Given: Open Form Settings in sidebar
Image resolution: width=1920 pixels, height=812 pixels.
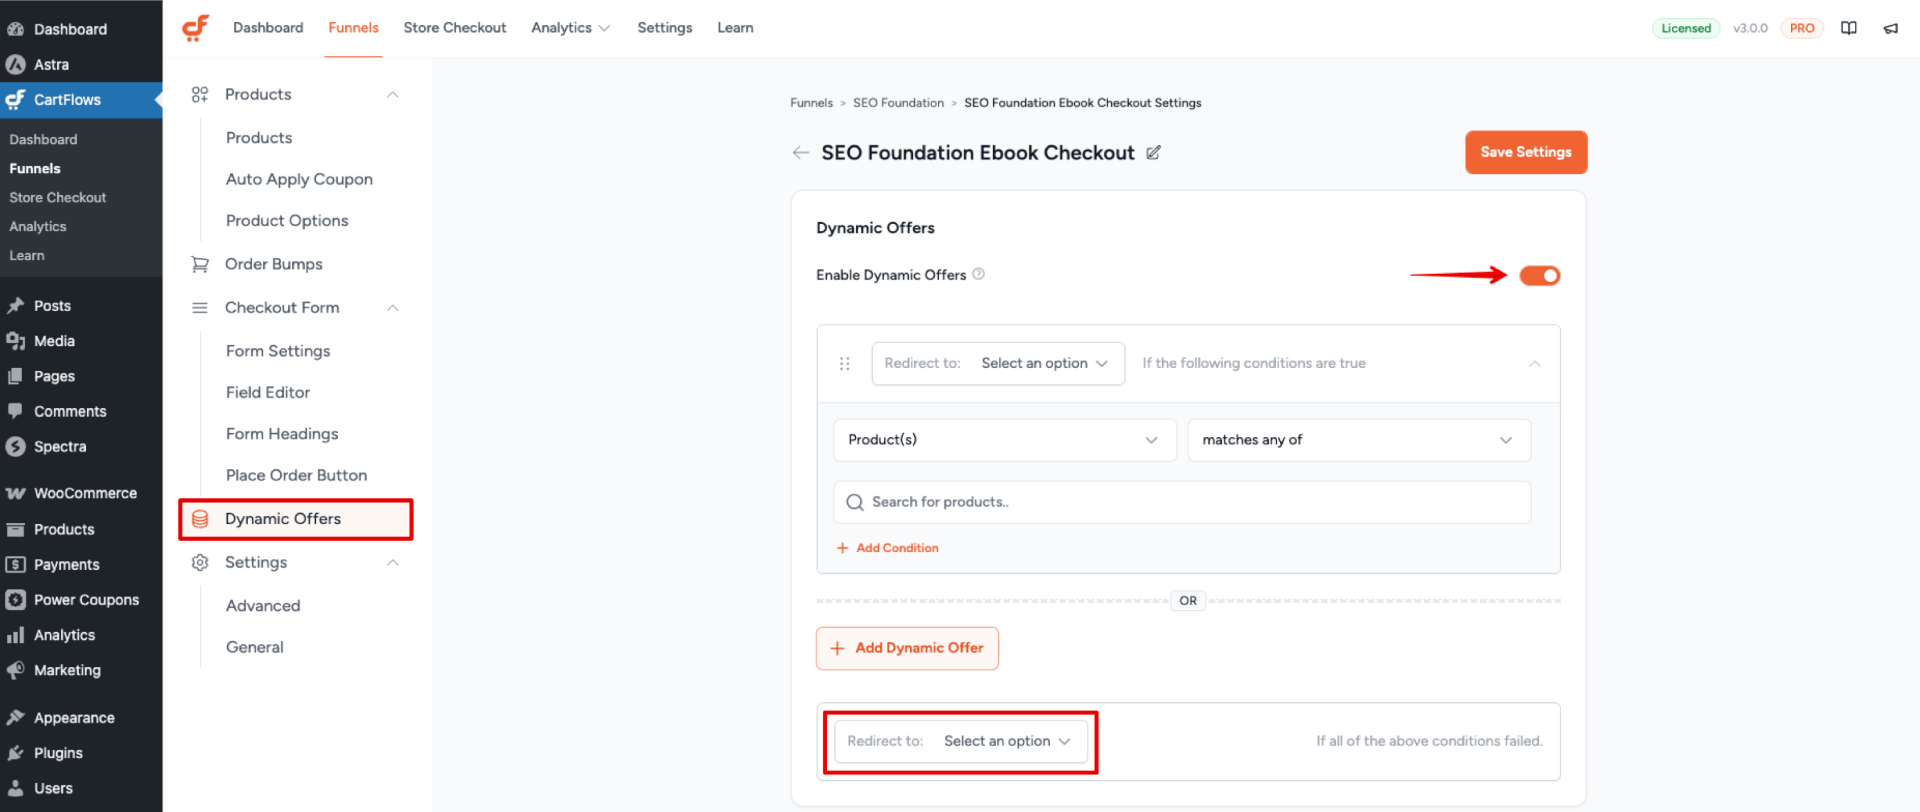Looking at the screenshot, I should (278, 351).
